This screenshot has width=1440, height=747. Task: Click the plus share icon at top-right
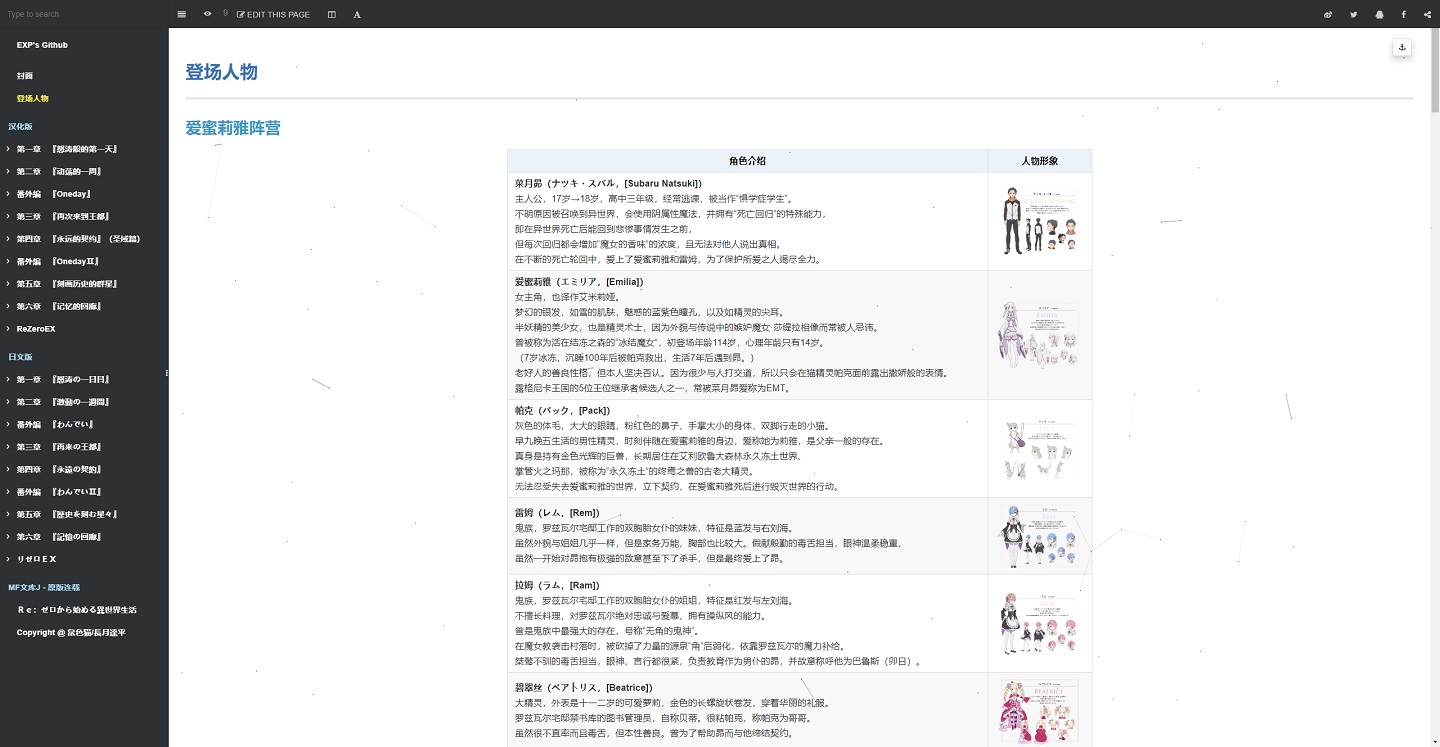[1427, 14]
